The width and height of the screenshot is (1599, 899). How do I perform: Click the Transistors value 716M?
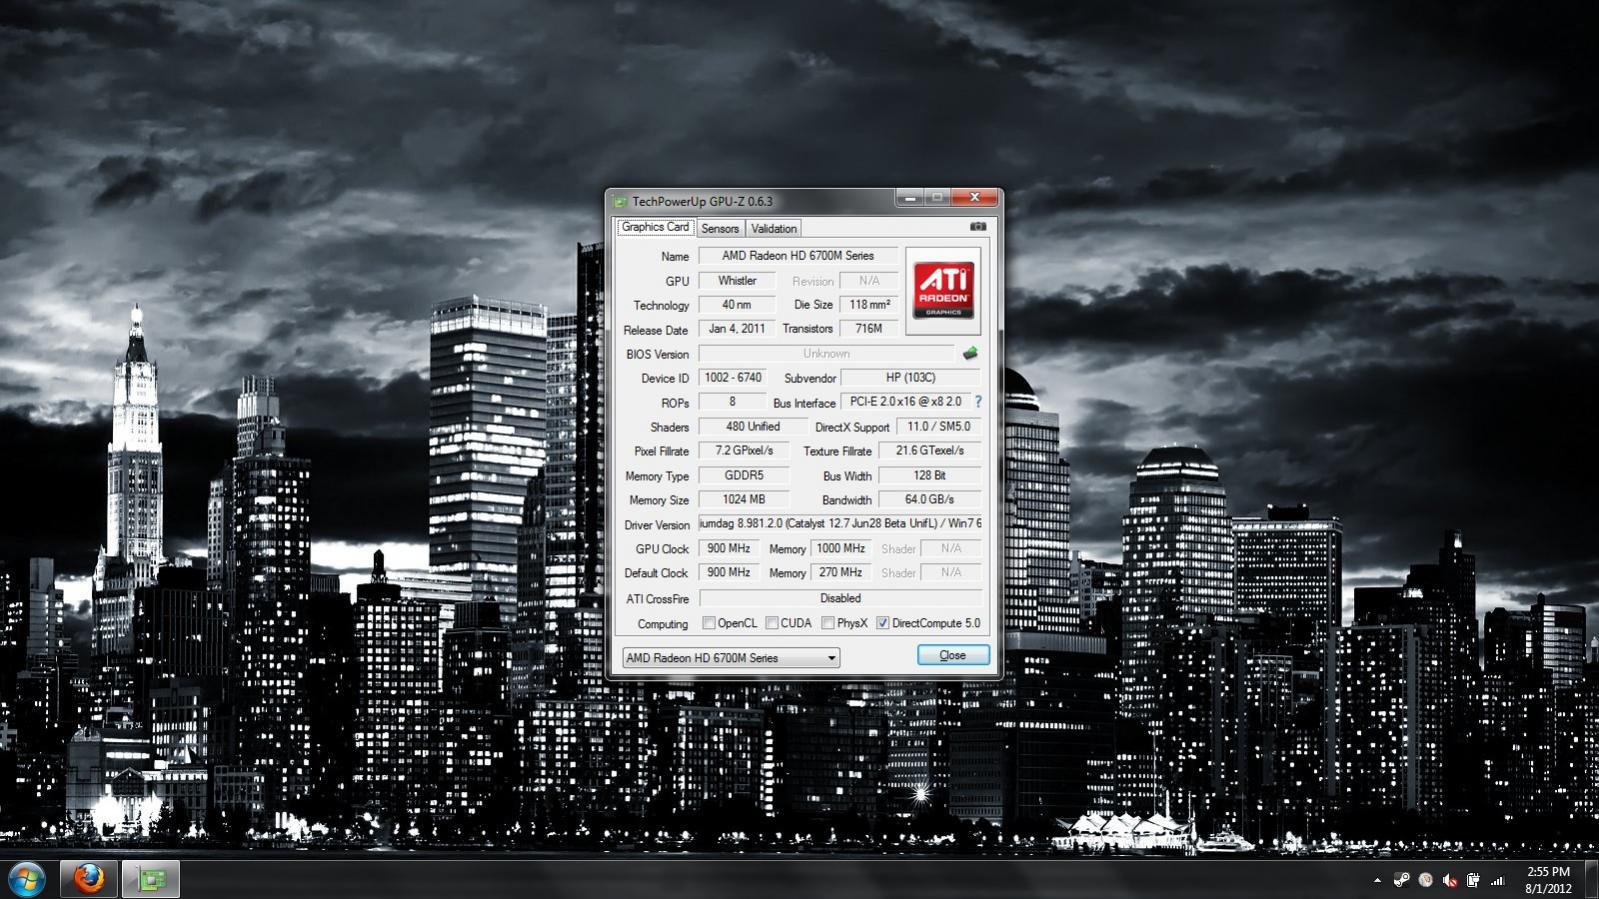pyautogui.click(x=869, y=329)
